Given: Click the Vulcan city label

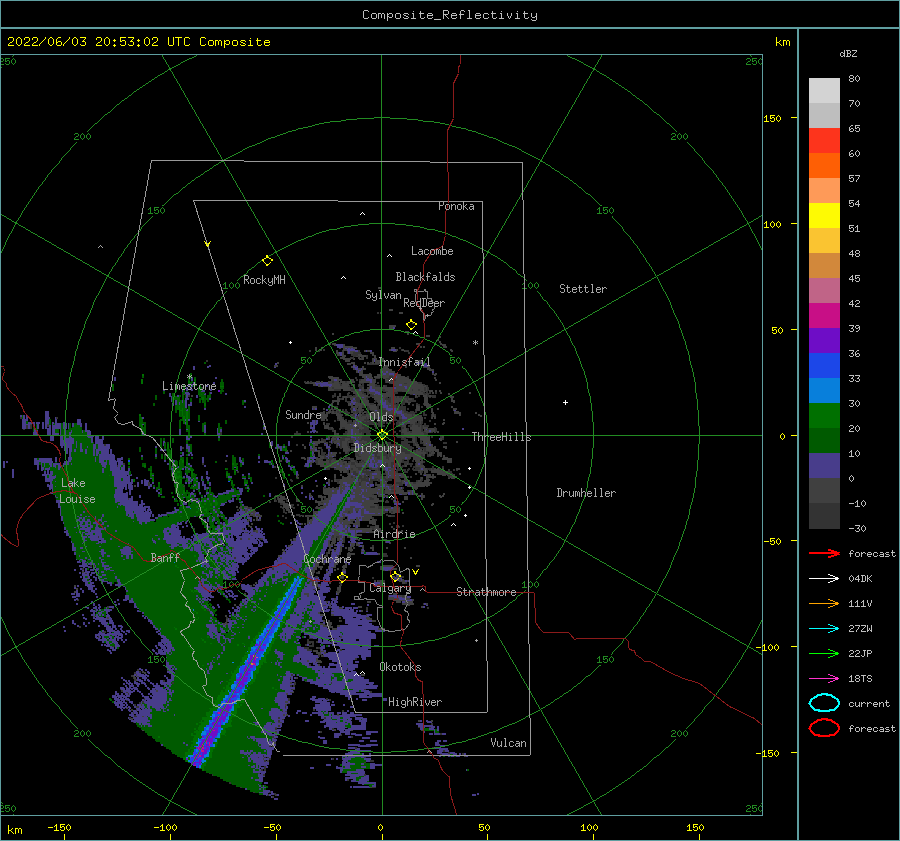Looking at the screenshot, I should point(508,743).
